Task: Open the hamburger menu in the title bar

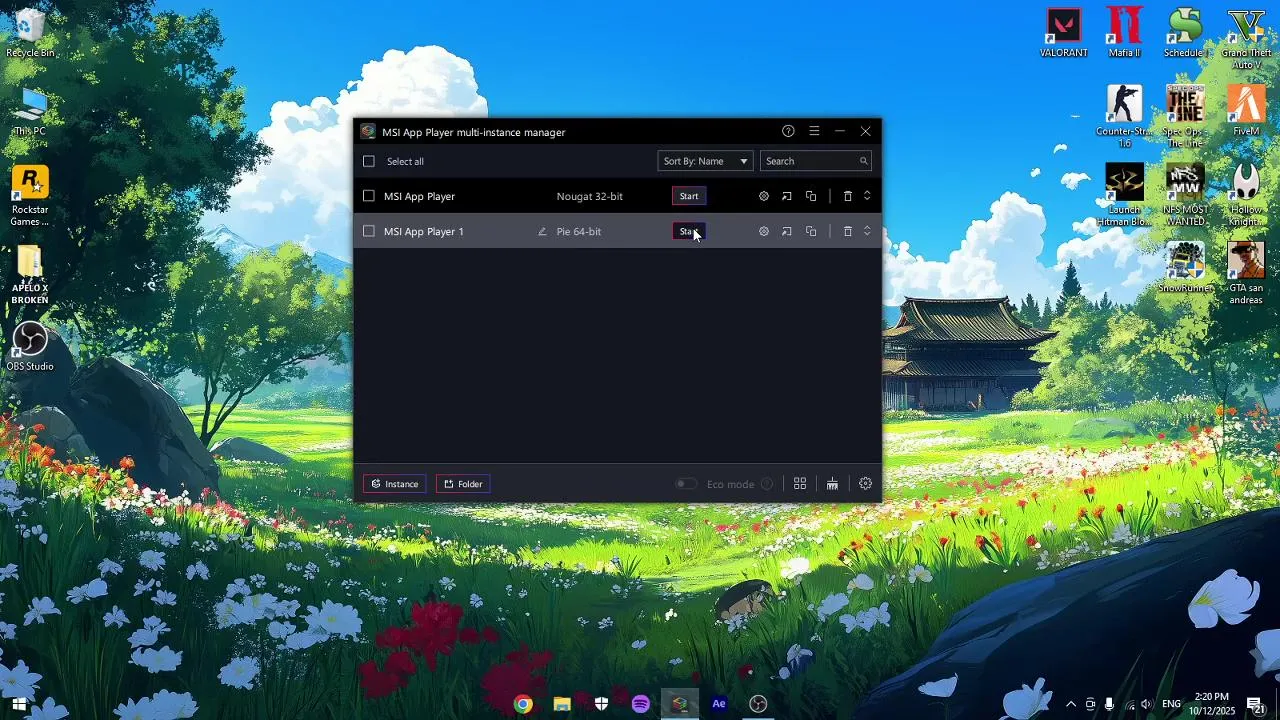Action: coord(814,131)
